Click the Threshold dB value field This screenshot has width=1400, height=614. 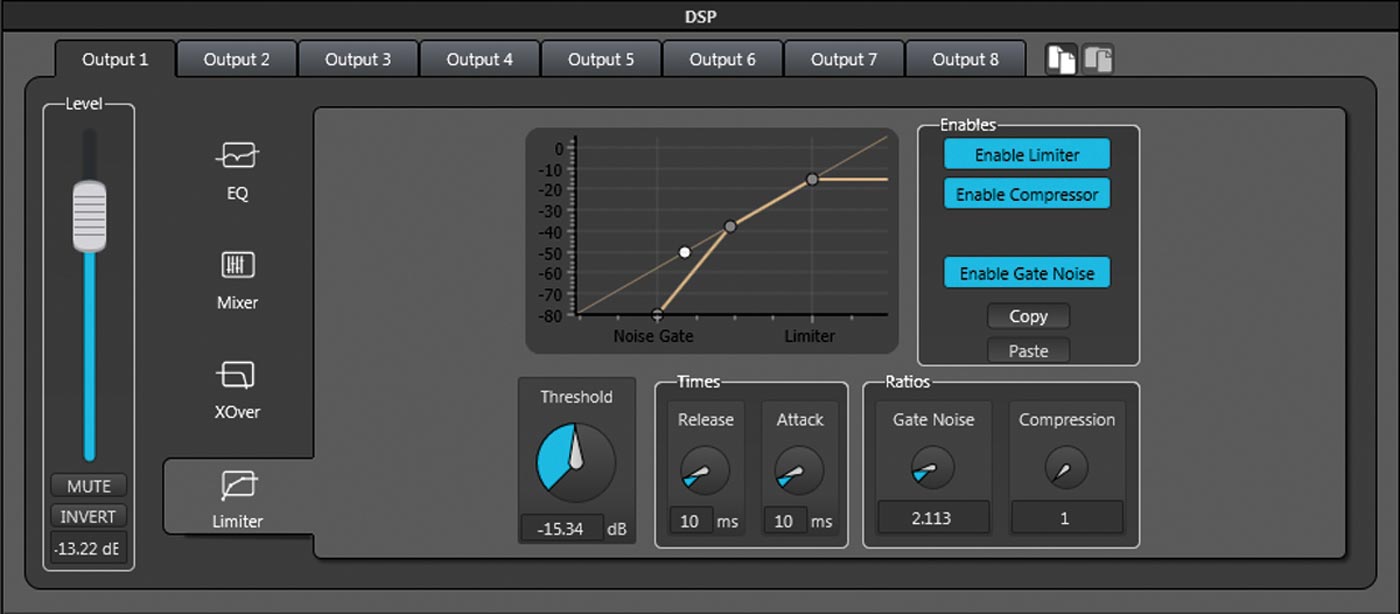coord(562,529)
